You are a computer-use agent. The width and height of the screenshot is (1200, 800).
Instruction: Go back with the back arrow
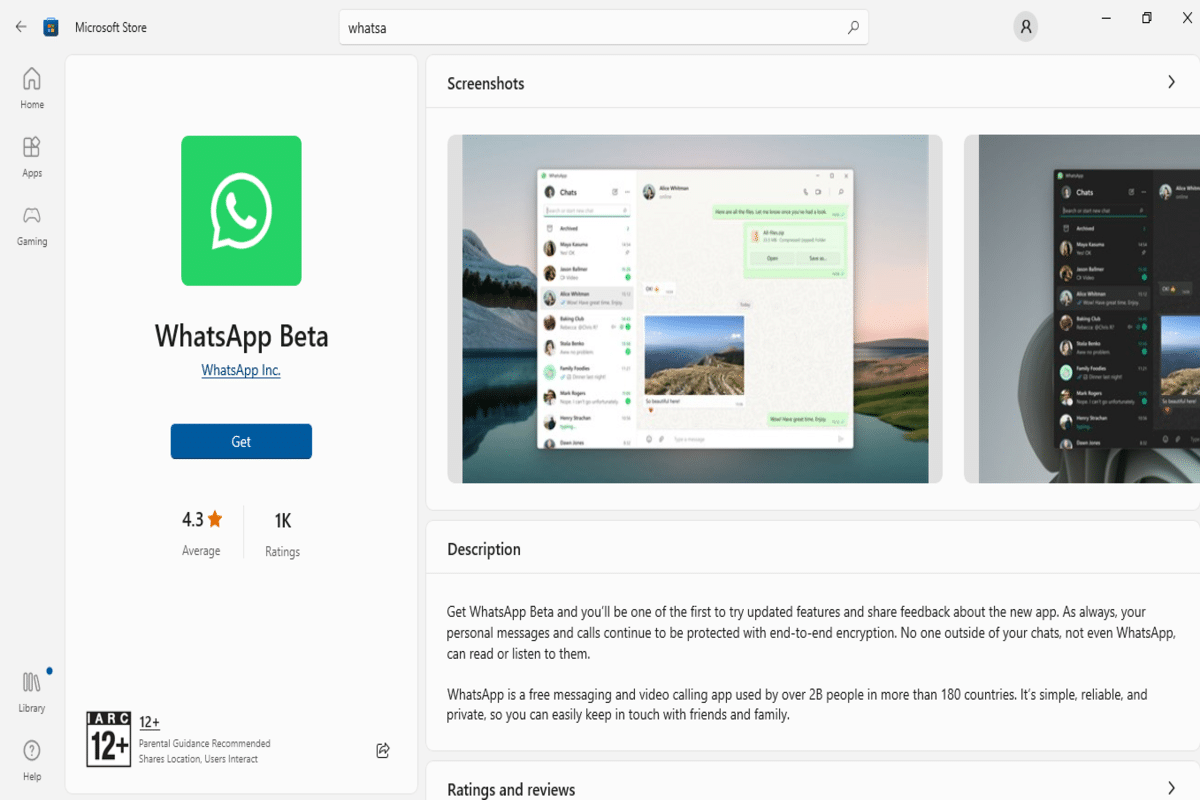coord(21,27)
